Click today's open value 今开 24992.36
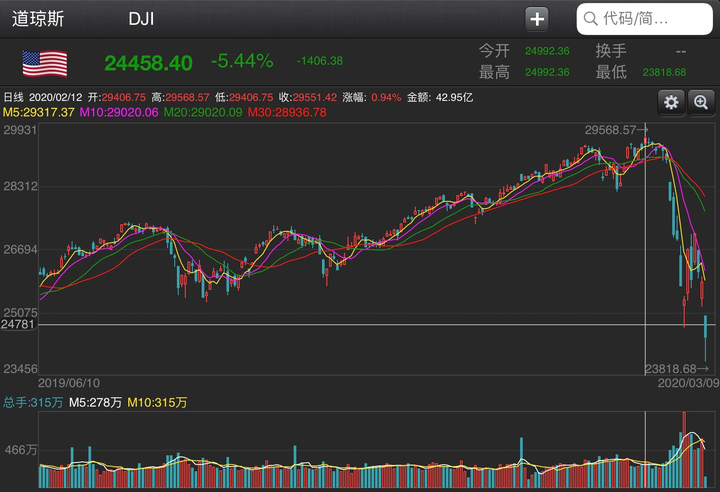The image size is (720, 492). 547,51
